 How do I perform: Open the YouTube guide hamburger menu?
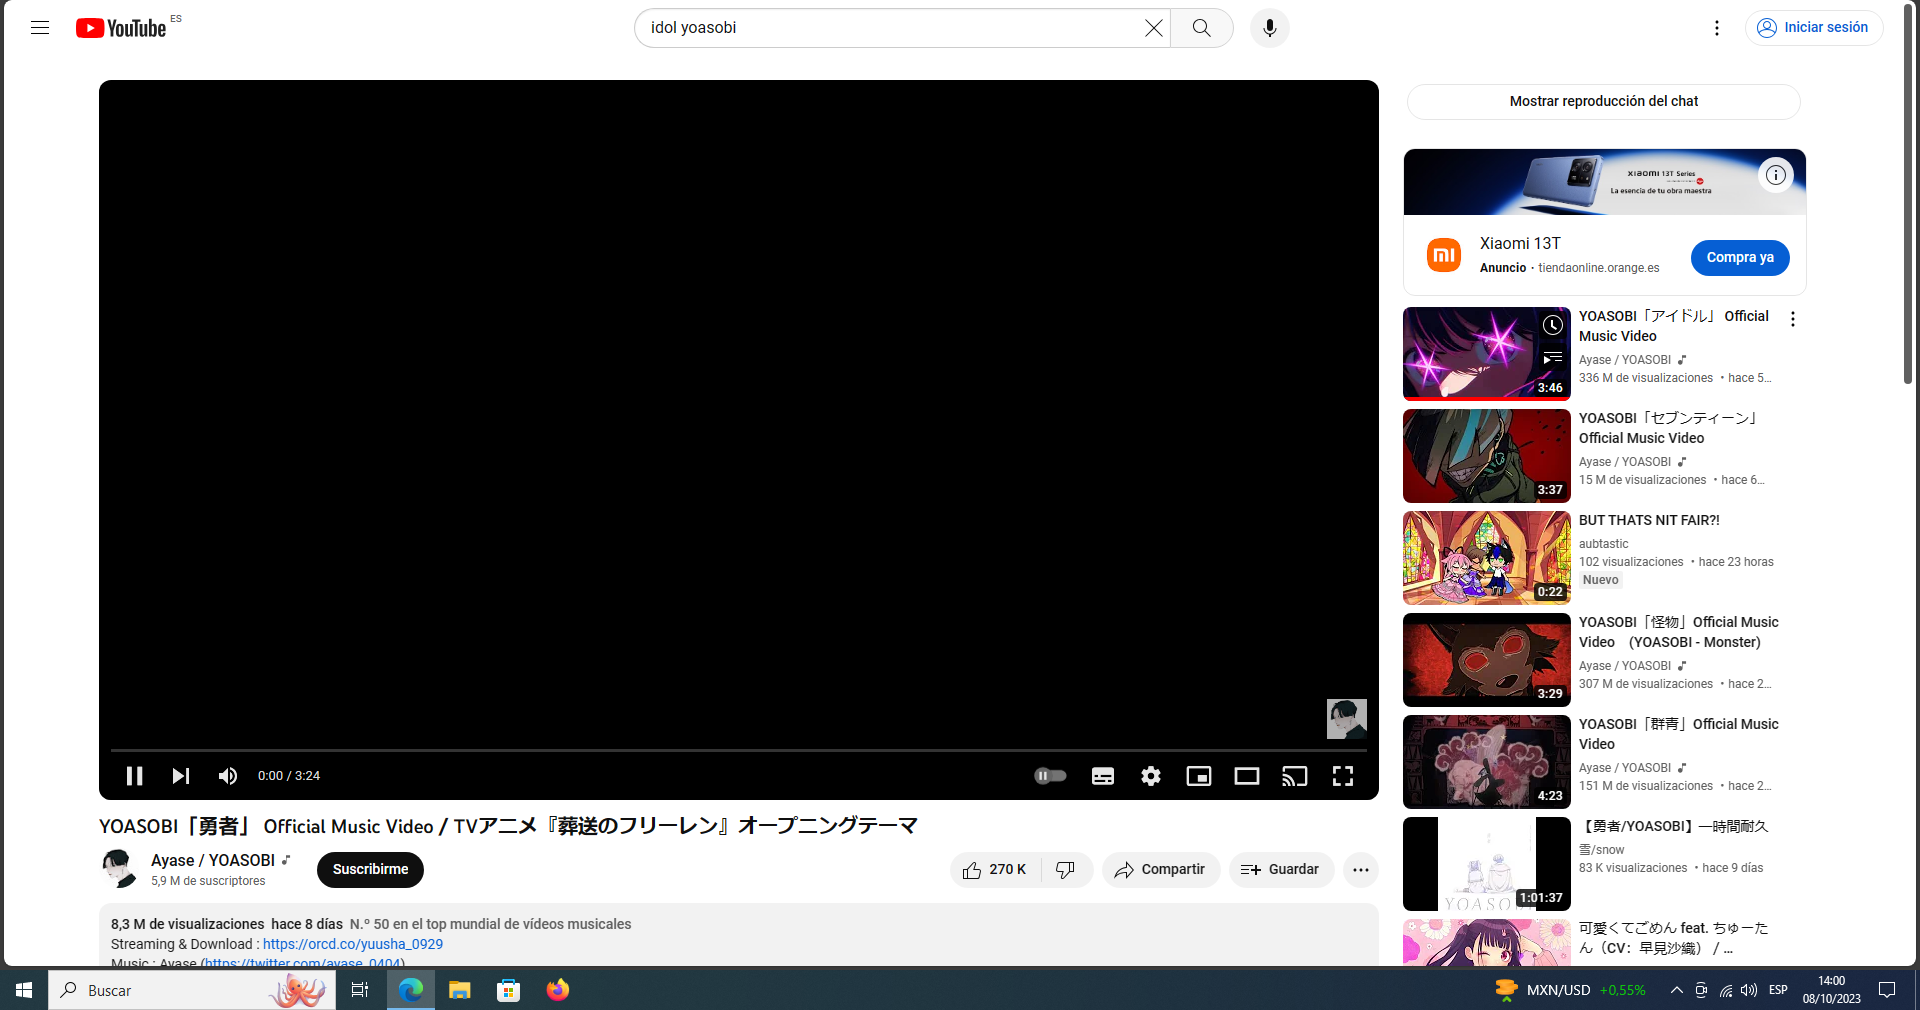coord(40,27)
